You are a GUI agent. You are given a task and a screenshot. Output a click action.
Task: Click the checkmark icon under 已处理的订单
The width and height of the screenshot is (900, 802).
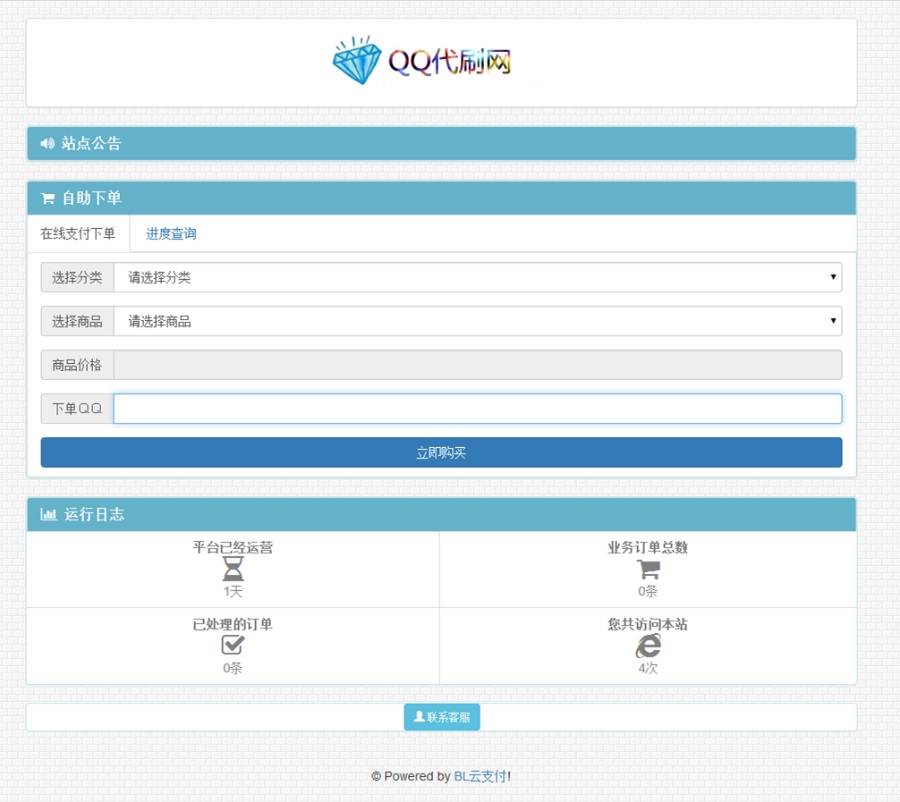[233, 646]
